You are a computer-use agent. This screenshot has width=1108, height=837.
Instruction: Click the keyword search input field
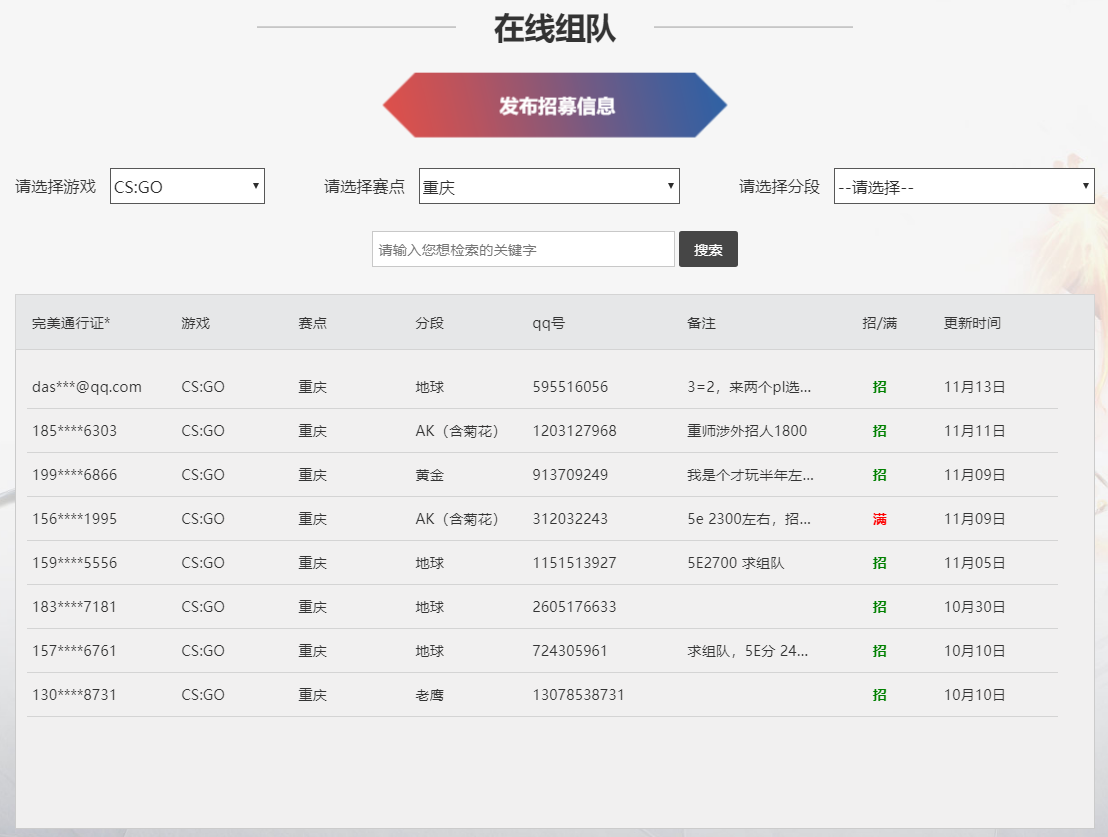click(522, 248)
